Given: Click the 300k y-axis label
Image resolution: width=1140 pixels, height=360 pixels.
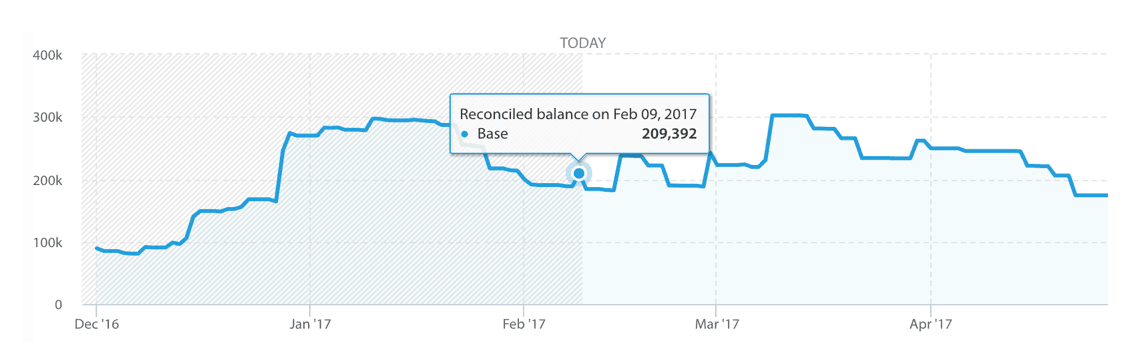Looking at the screenshot, I should [47, 117].
